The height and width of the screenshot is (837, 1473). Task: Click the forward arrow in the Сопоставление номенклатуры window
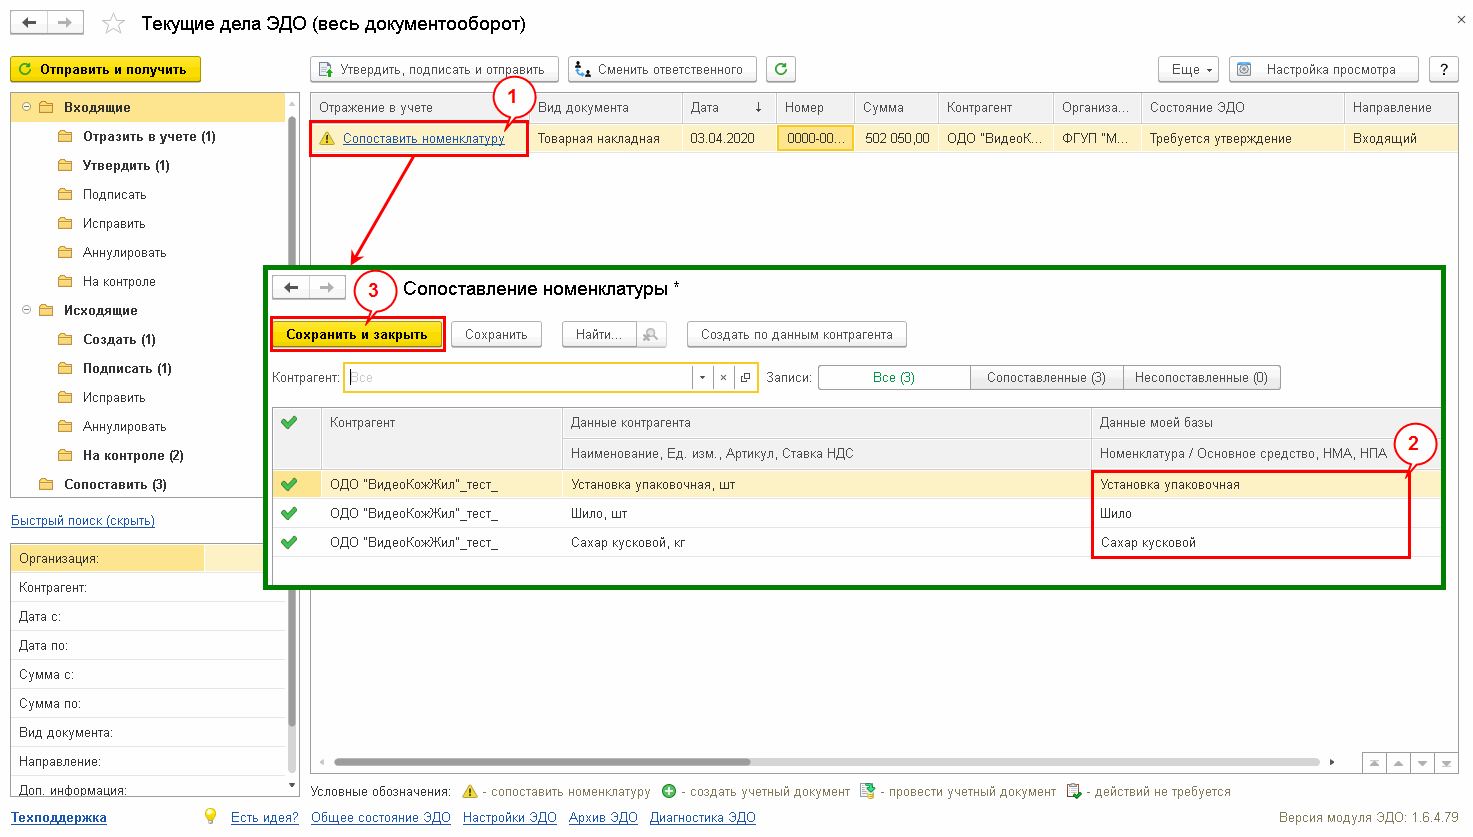pos(327,288)
